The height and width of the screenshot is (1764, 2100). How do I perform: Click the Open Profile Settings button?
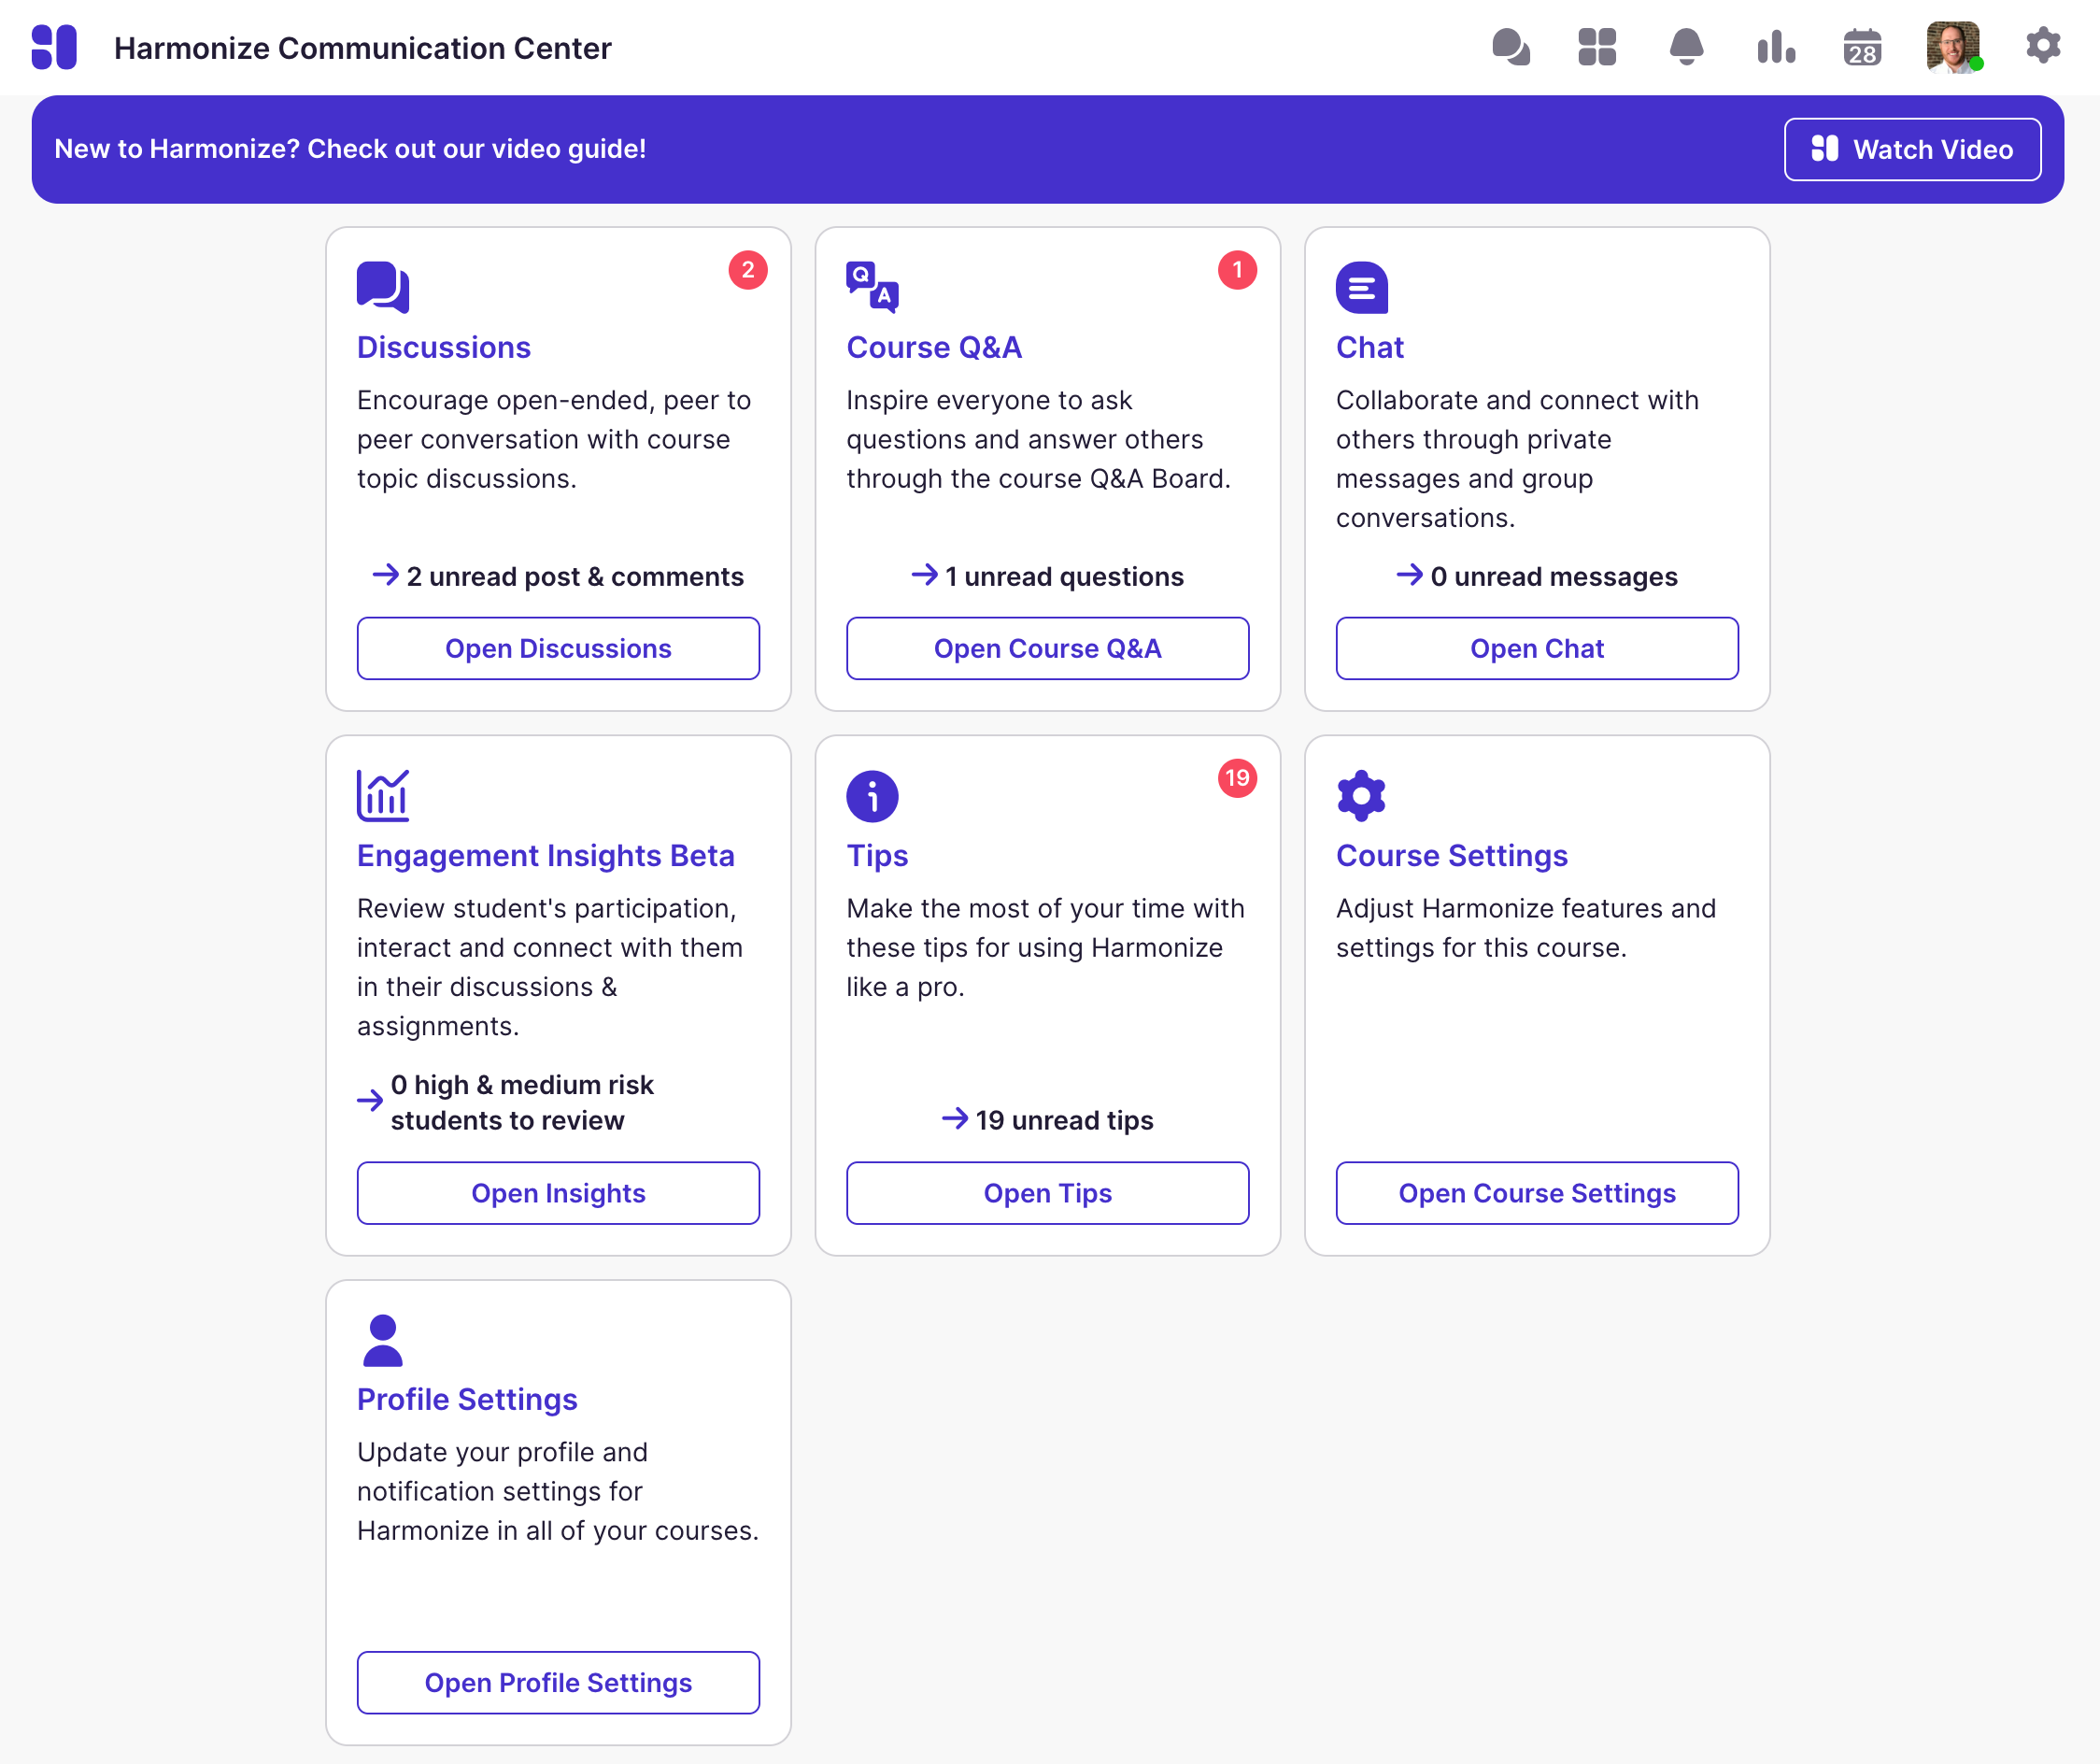558,1683
